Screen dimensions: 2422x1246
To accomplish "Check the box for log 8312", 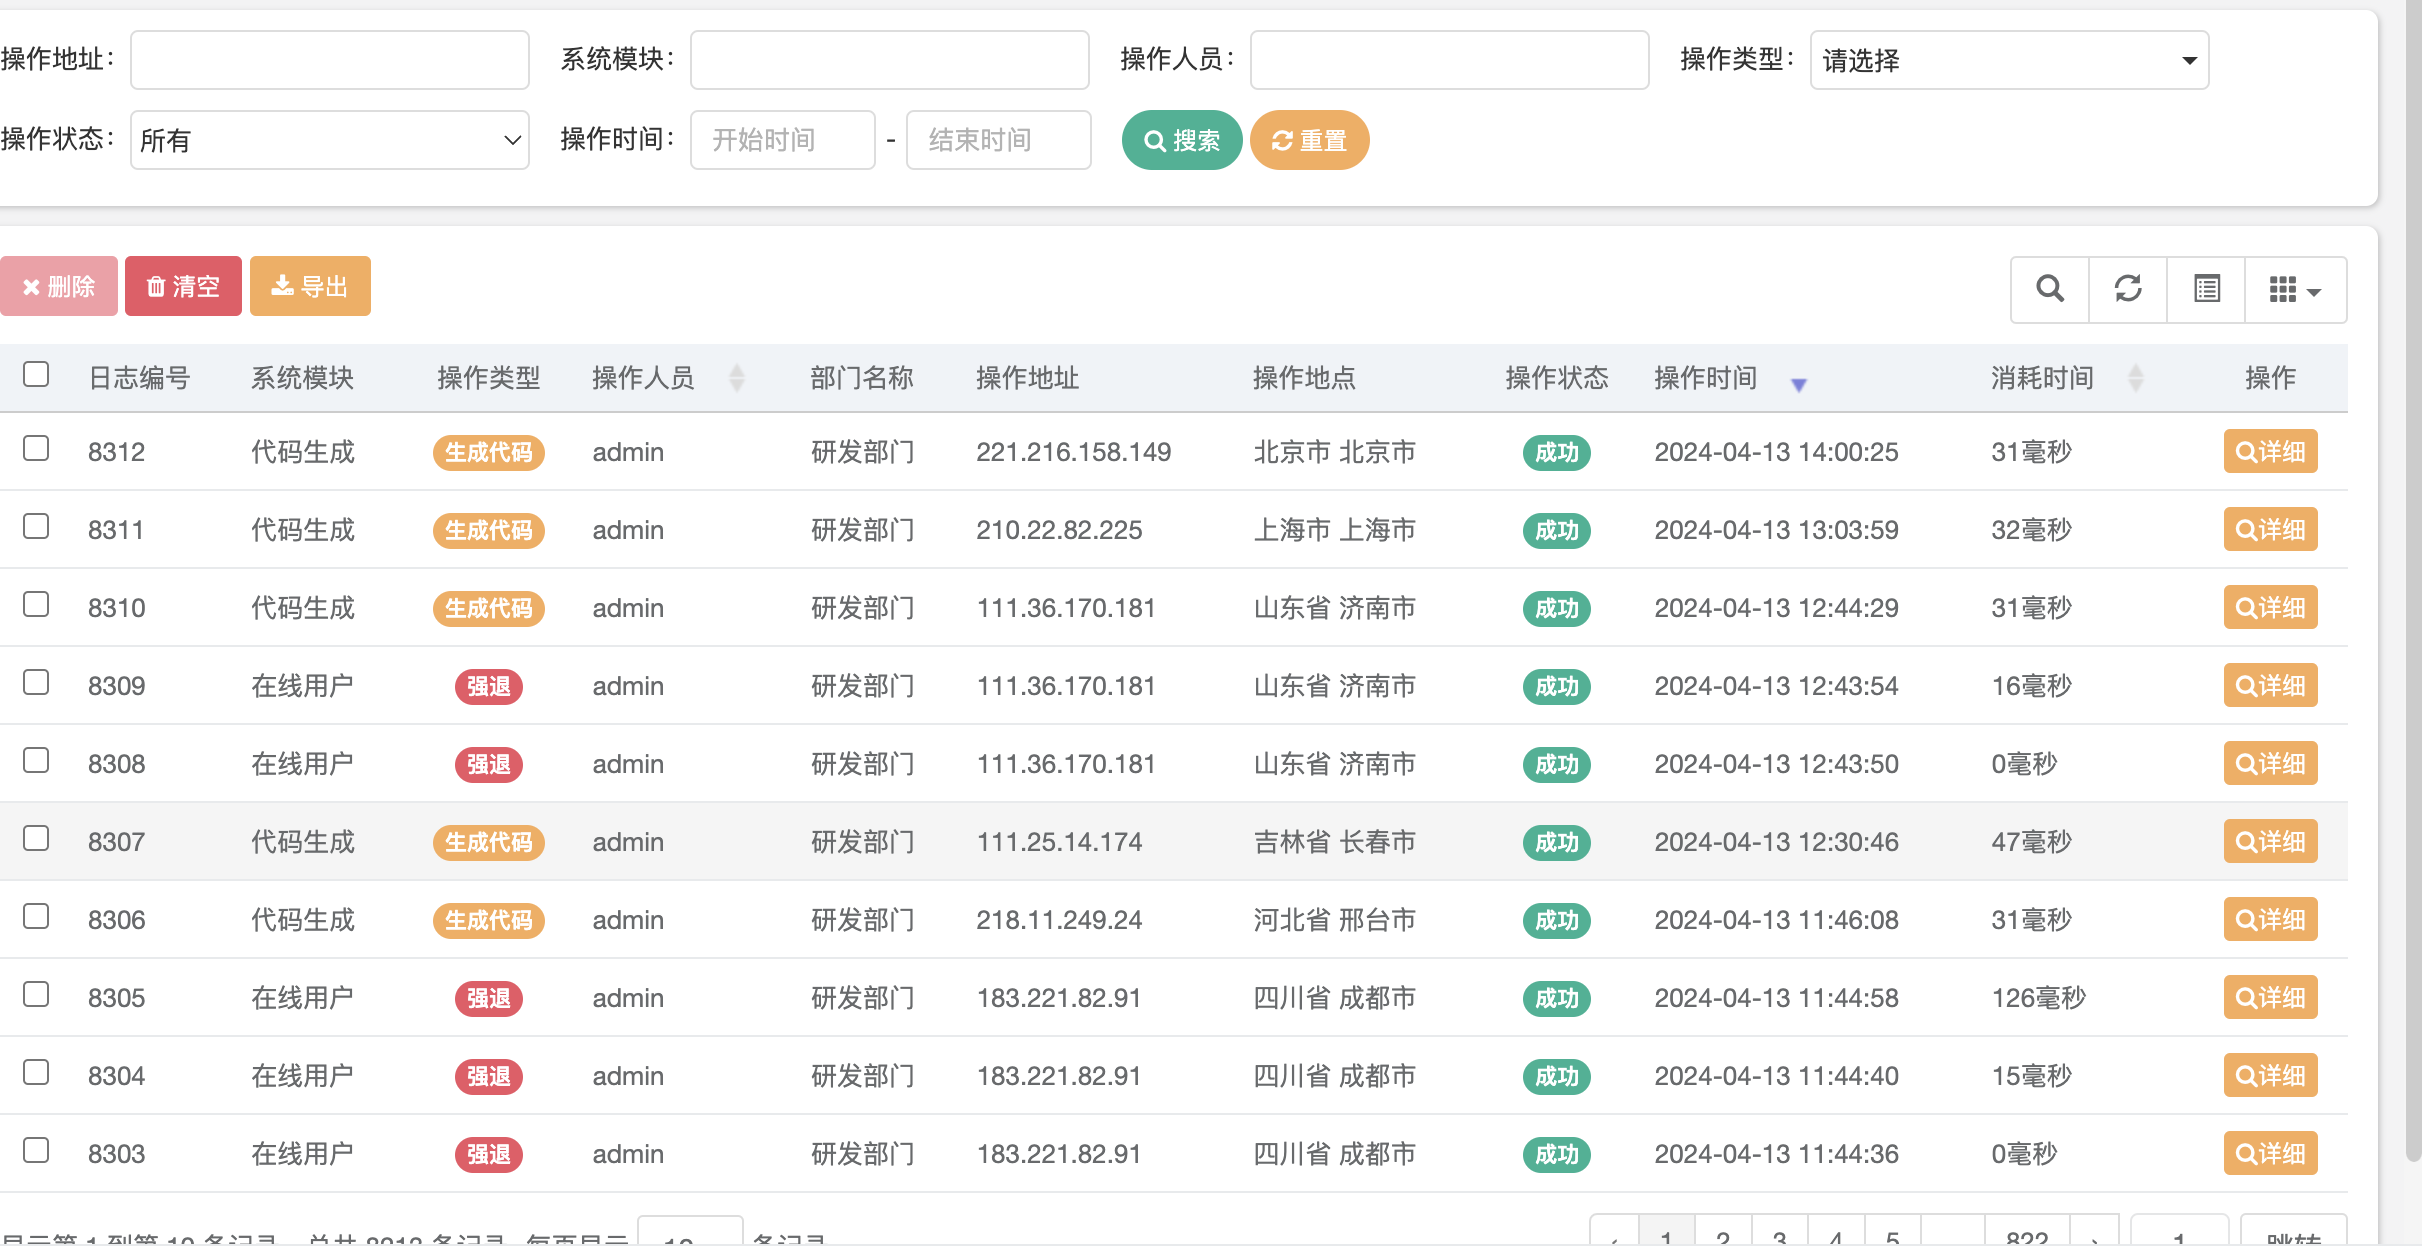I will click(36, 448).
